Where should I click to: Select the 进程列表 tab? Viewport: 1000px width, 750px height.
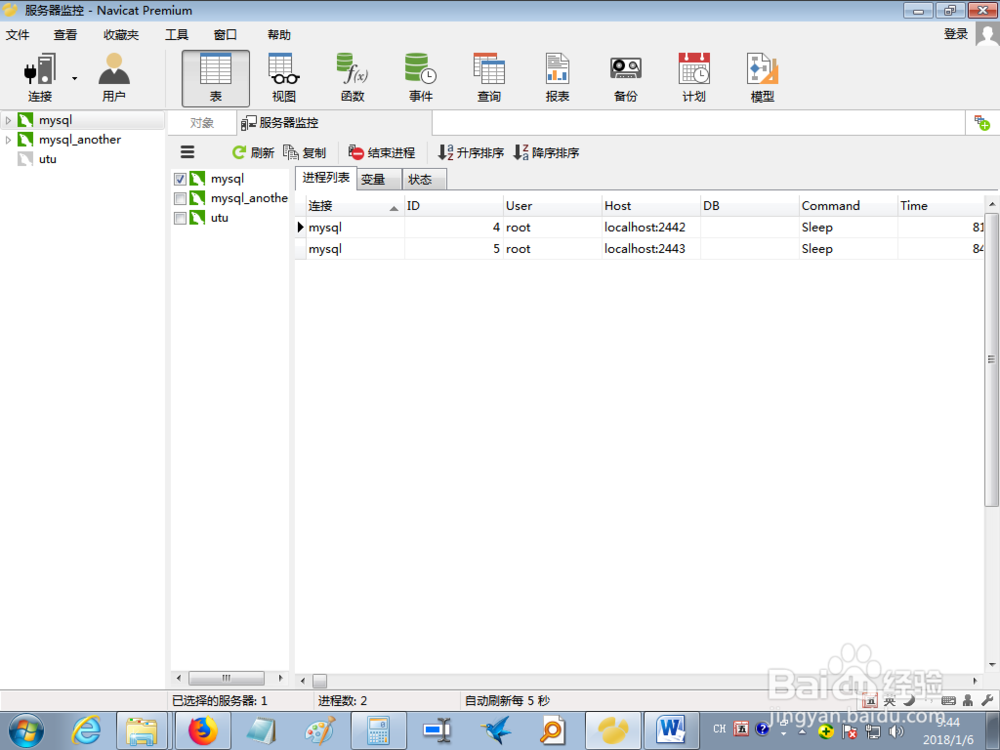pyautogui.click(x=326, y=178)
